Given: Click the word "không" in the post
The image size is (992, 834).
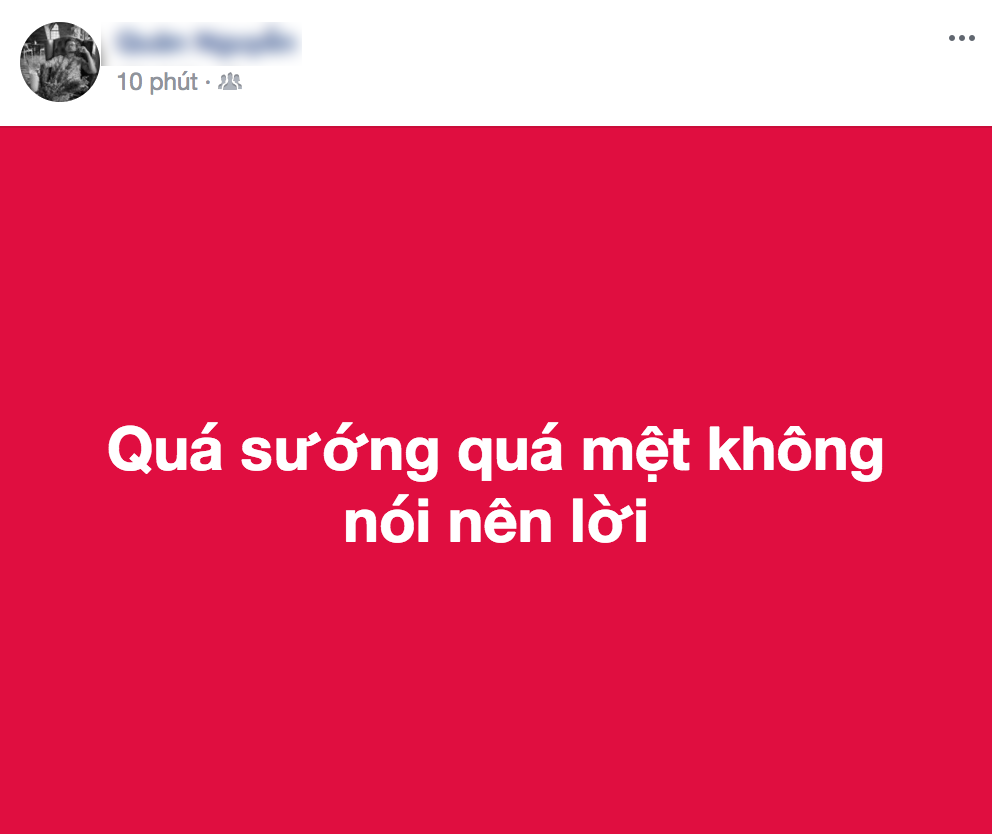Looking at the screenshot, I should (x=795, y=451).
